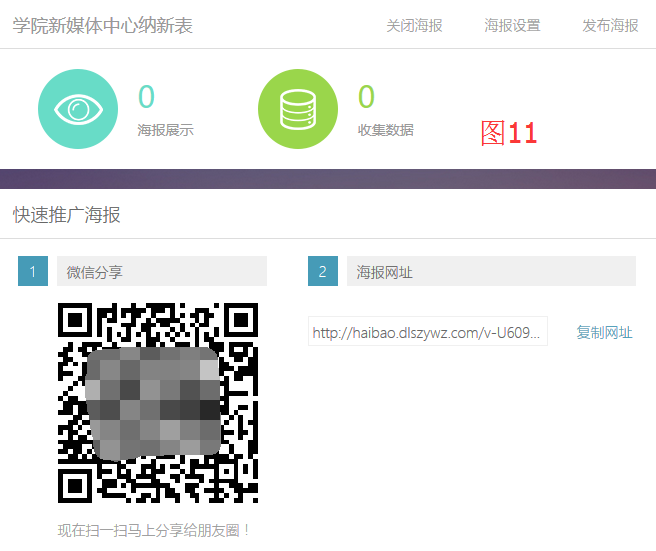Click the teal eye icon for poster views
Viewport: 656px width, 551px height.
point(78,108)
